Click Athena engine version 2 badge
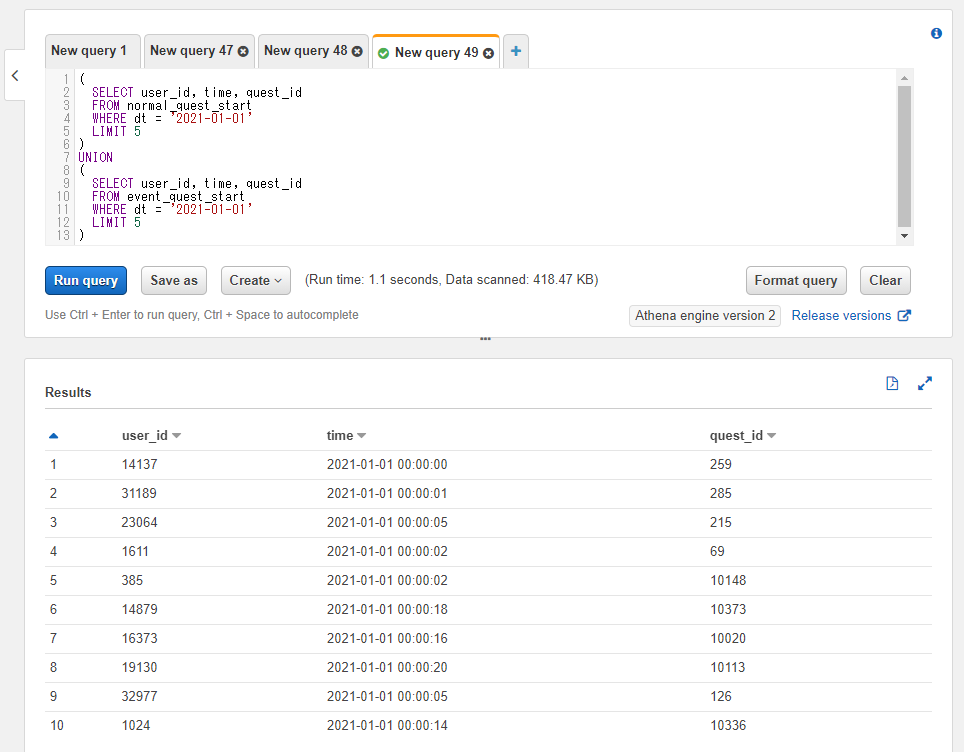Image resolution: width=964 pixels, height=752 pixels. coord(705,315)
